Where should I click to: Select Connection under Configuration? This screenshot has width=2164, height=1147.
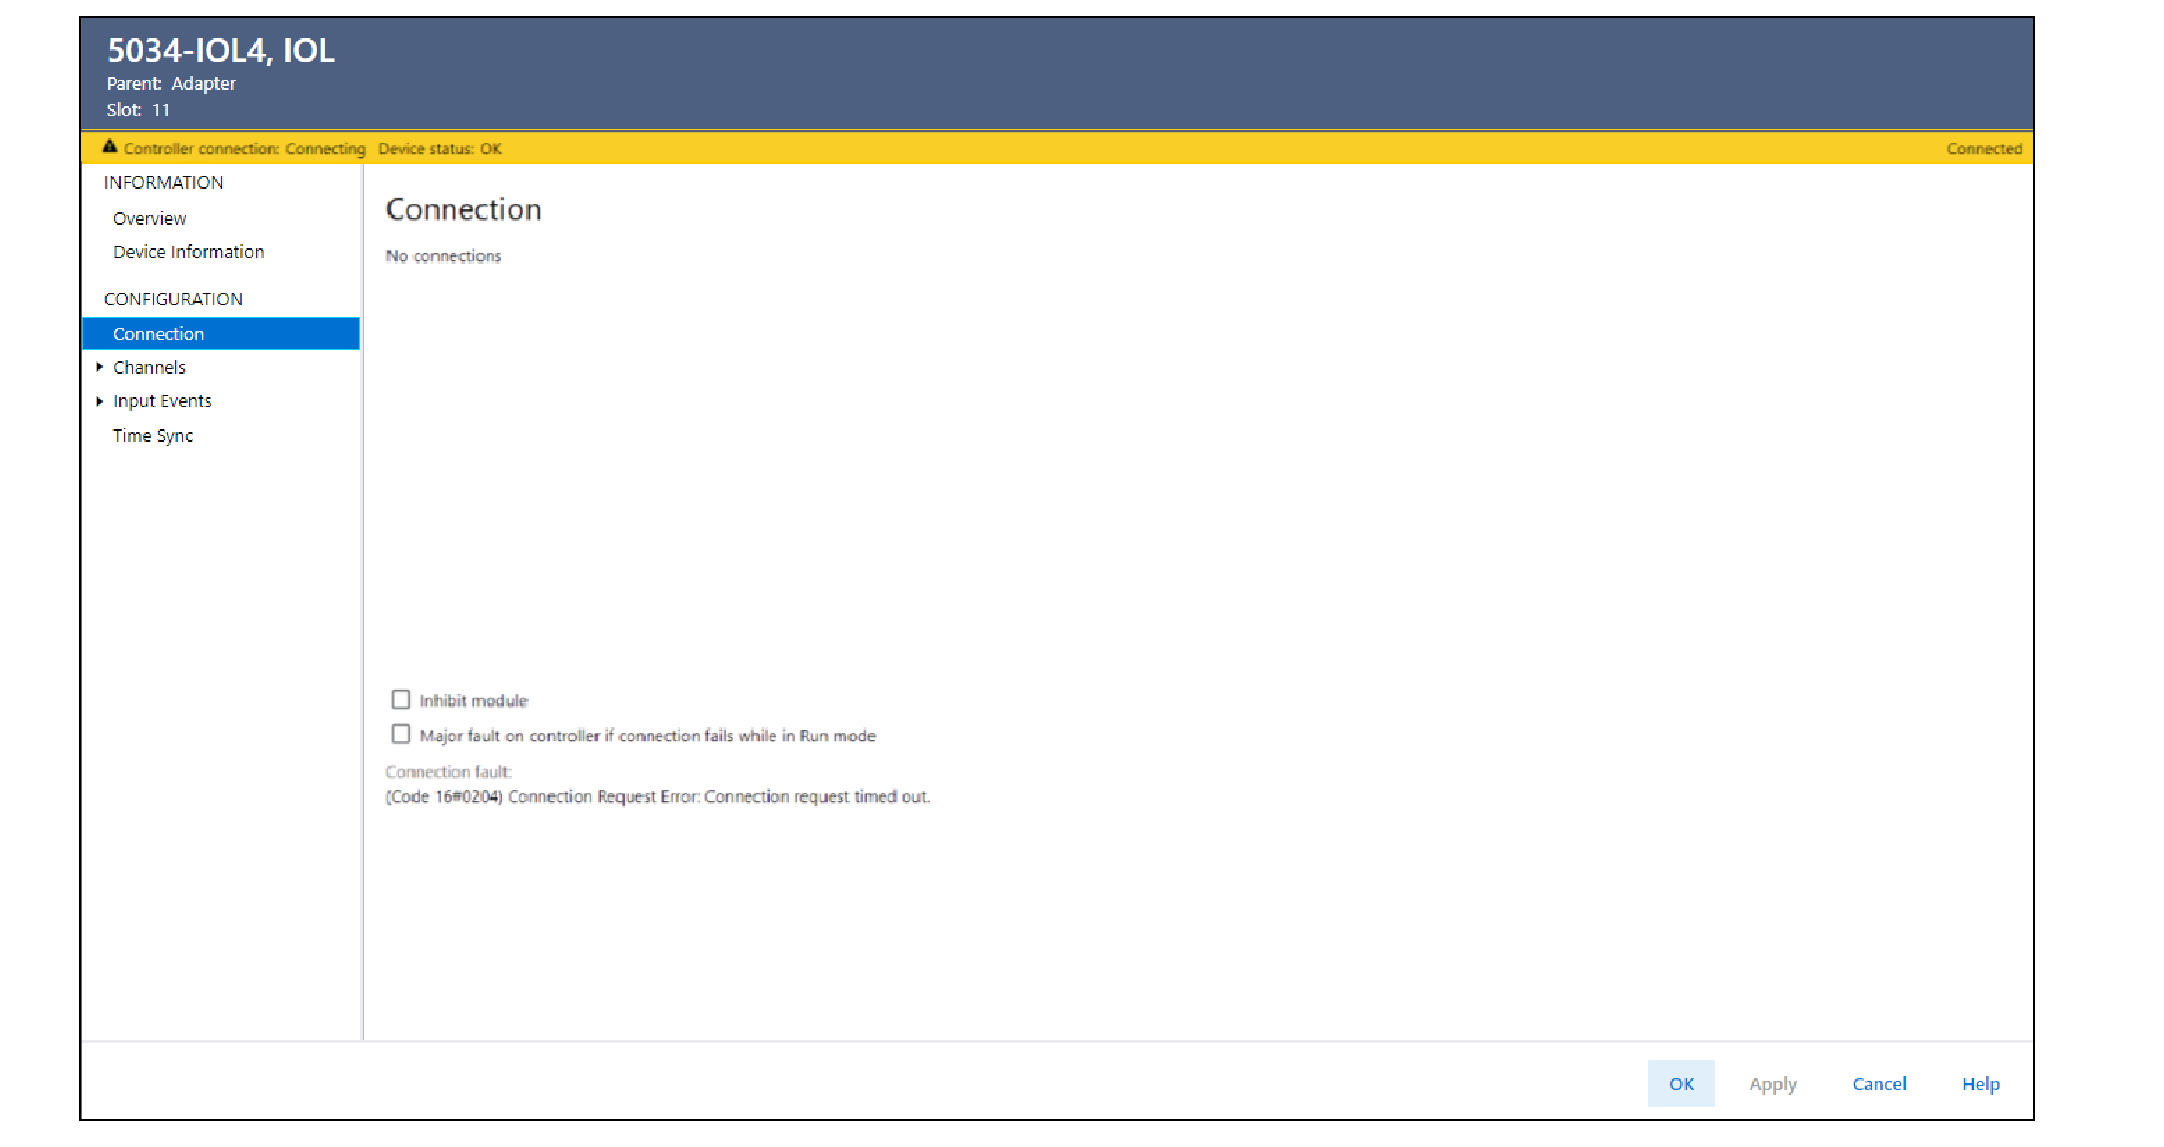[x=158, y=333]
